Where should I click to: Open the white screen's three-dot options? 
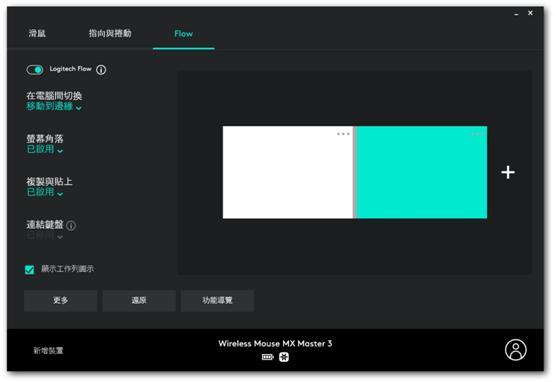[343, 134]
